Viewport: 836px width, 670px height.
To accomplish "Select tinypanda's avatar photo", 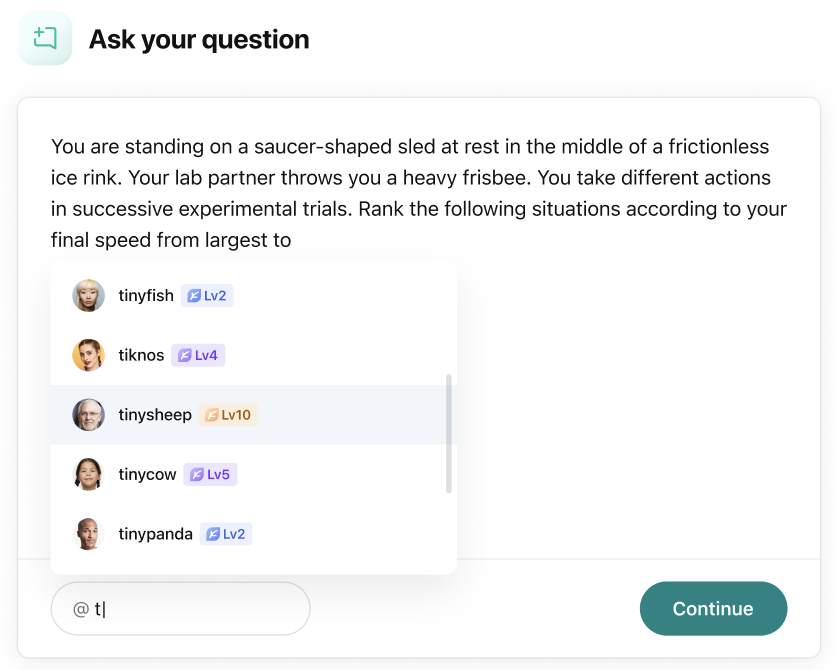I will (89, 534).
